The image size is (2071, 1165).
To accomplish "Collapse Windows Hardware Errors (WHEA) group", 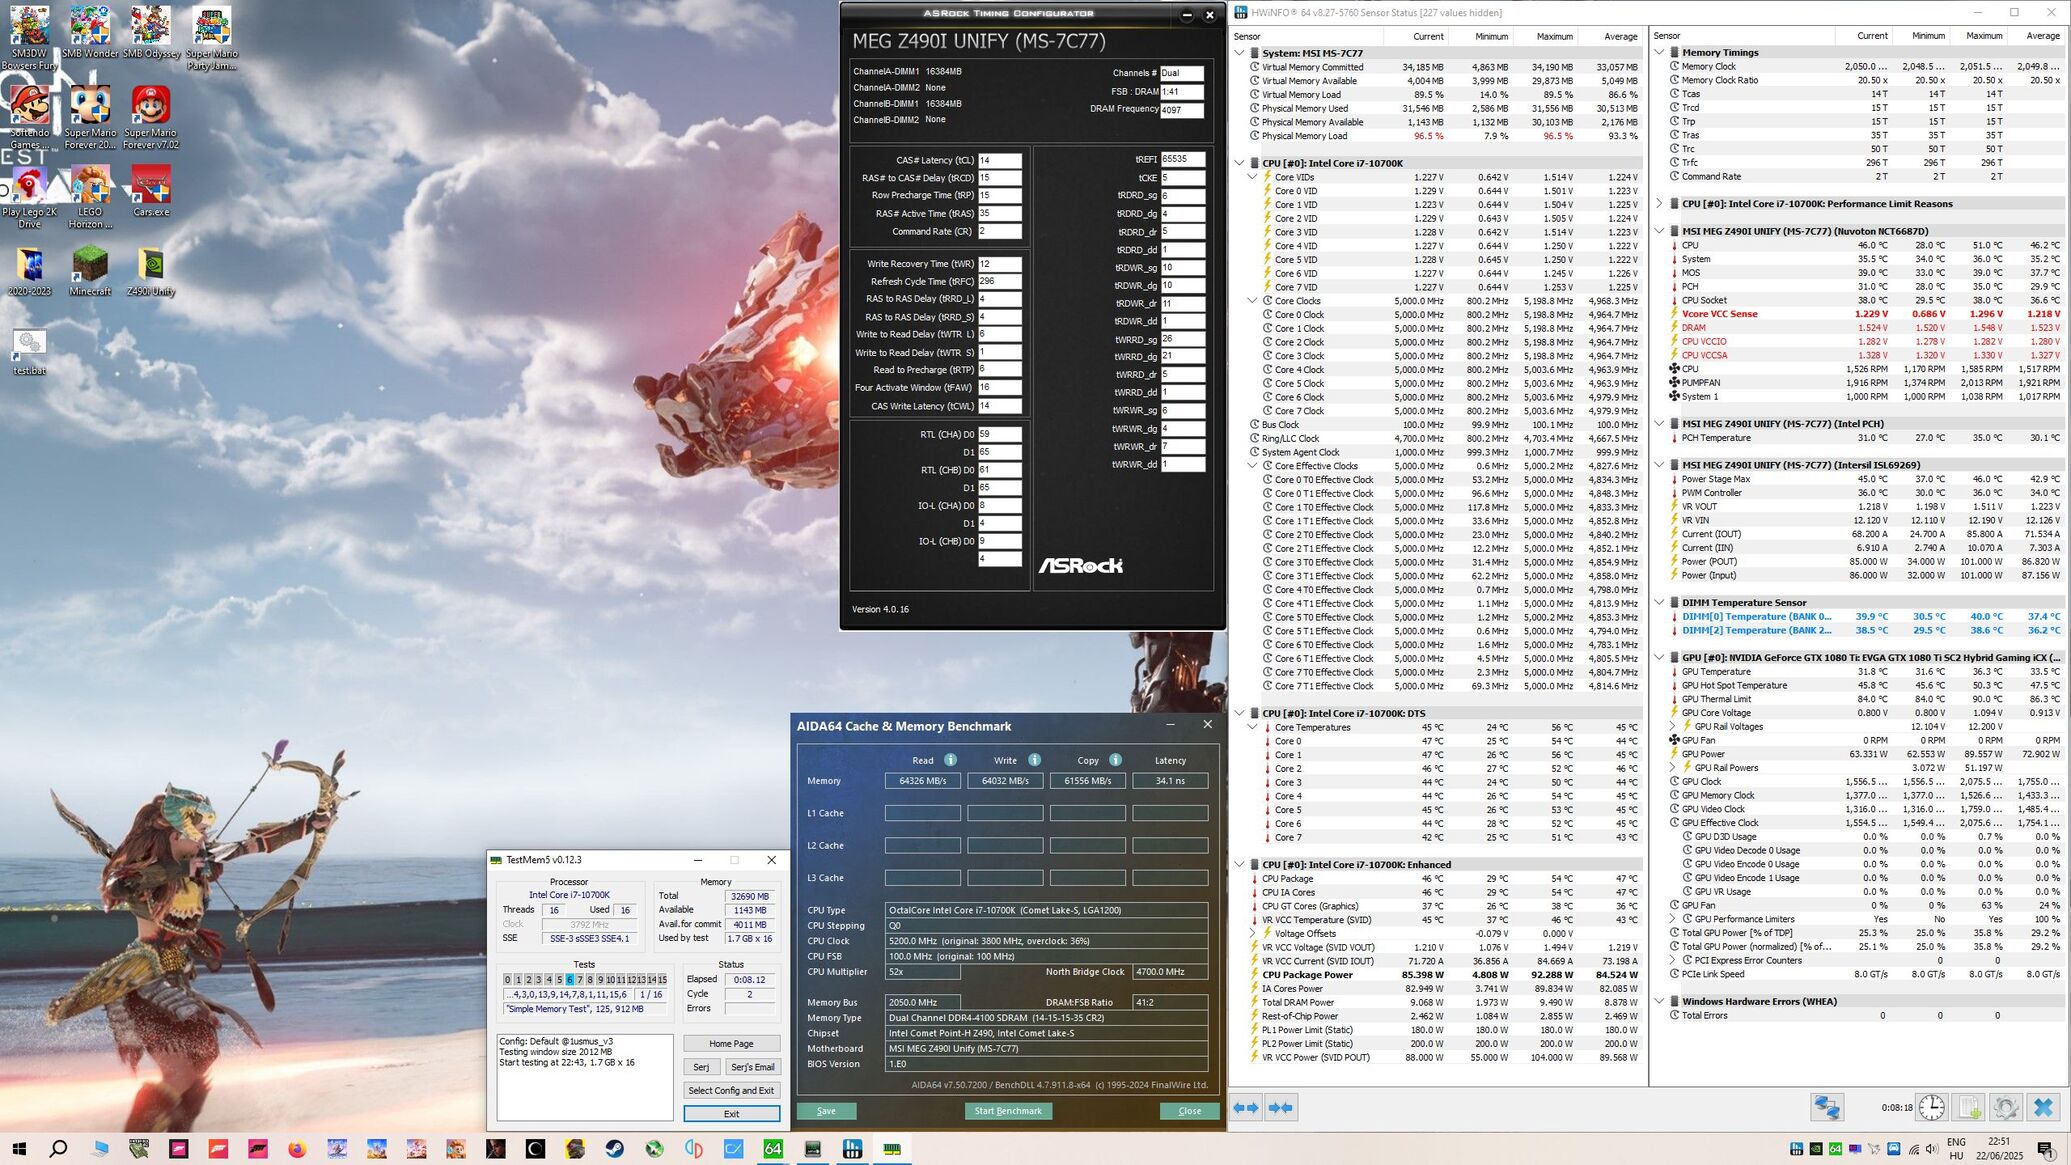I will 1659,1001.
